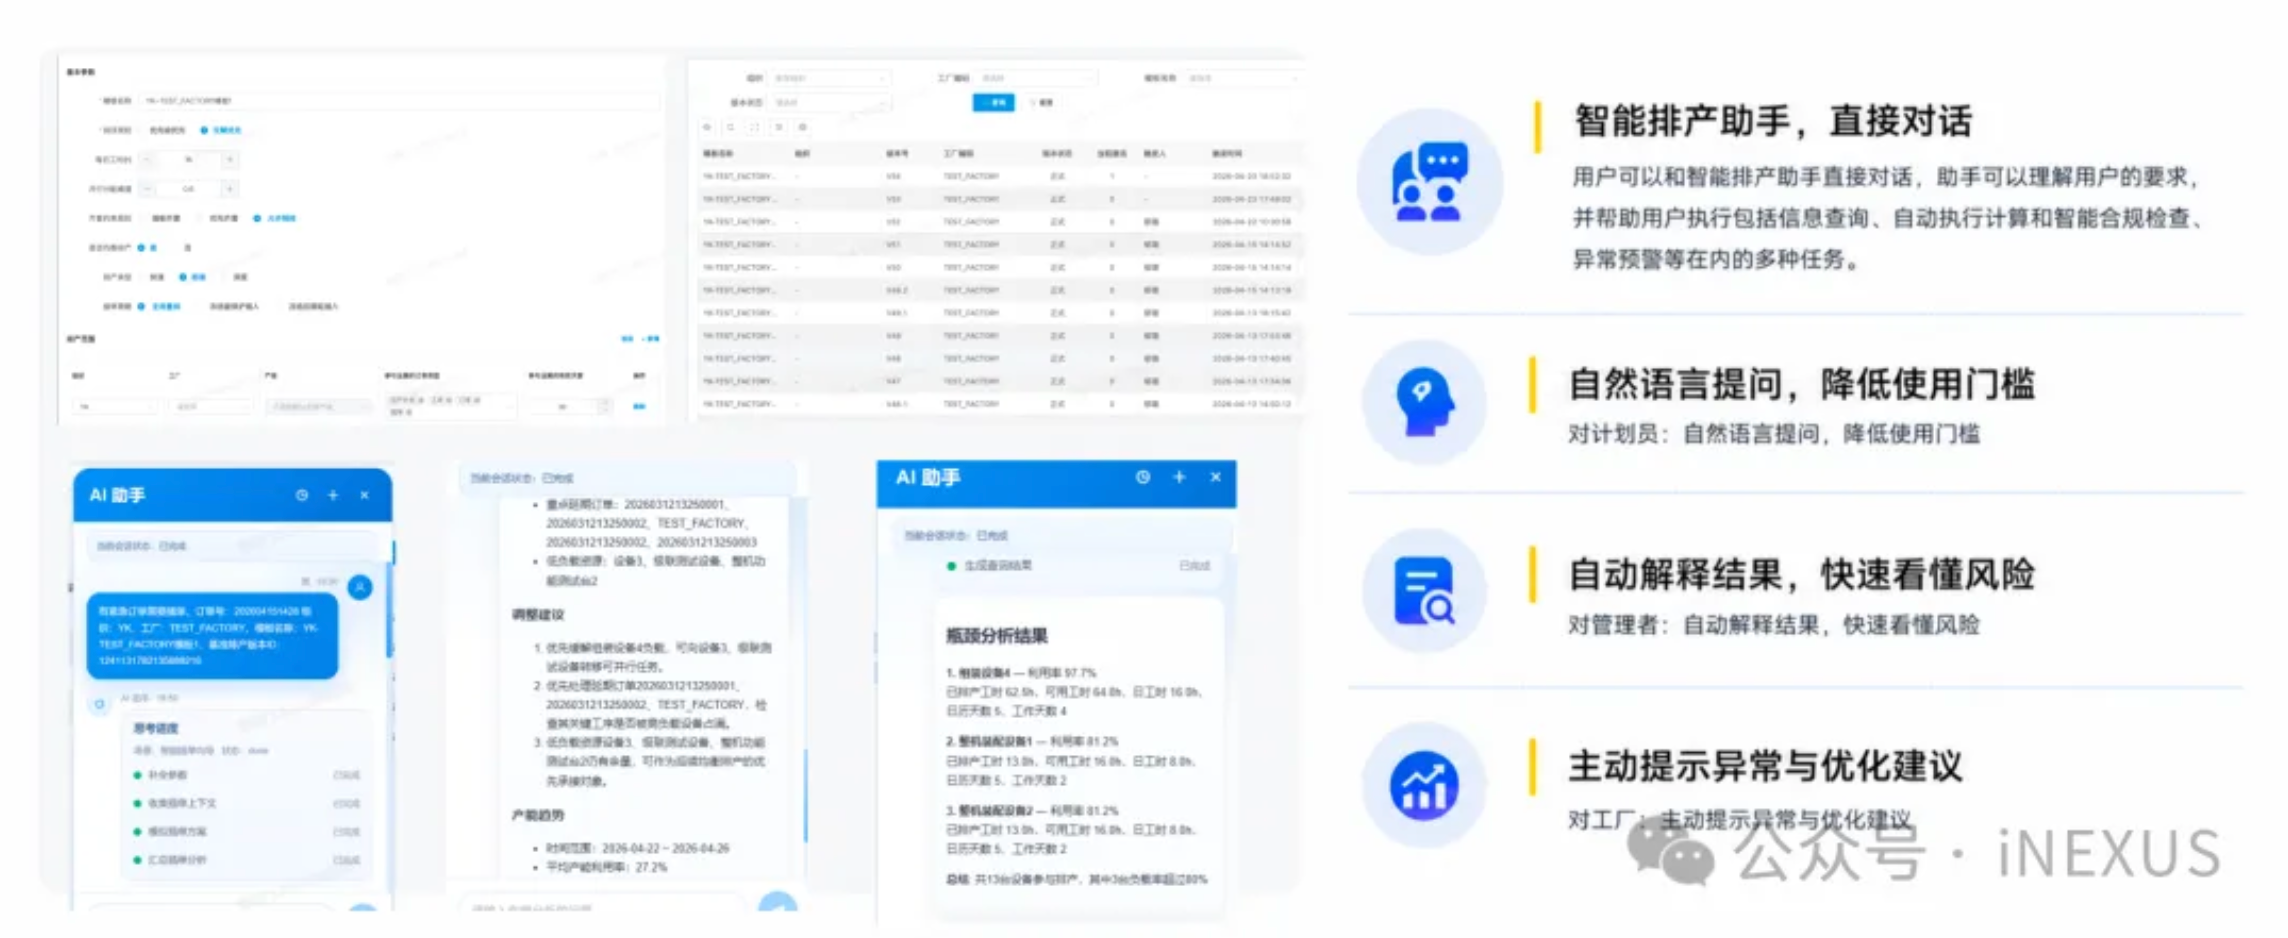Click the heading 自然语言提问，降低使用门槛
This screenshot has width=2288, height=938.
1802,384
